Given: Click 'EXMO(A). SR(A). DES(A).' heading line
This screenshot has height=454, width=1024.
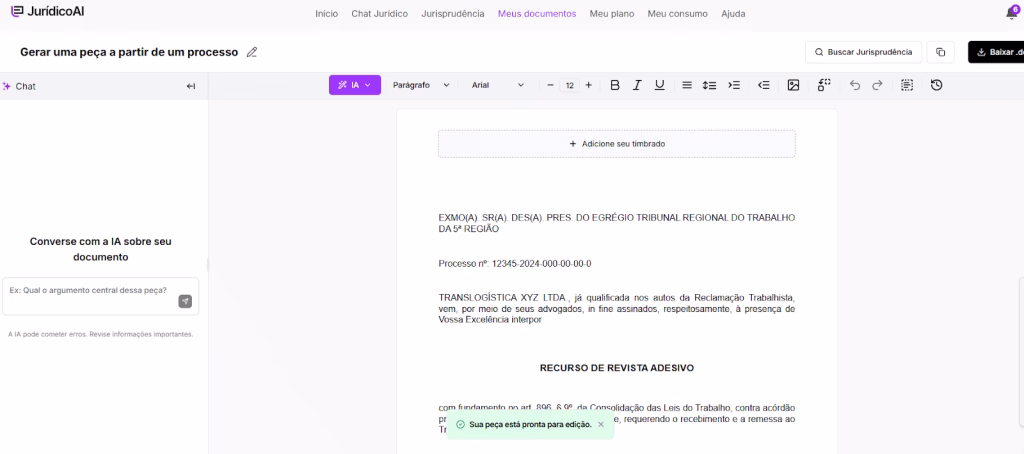Looking at the screenshot, I should coord(616,223).
